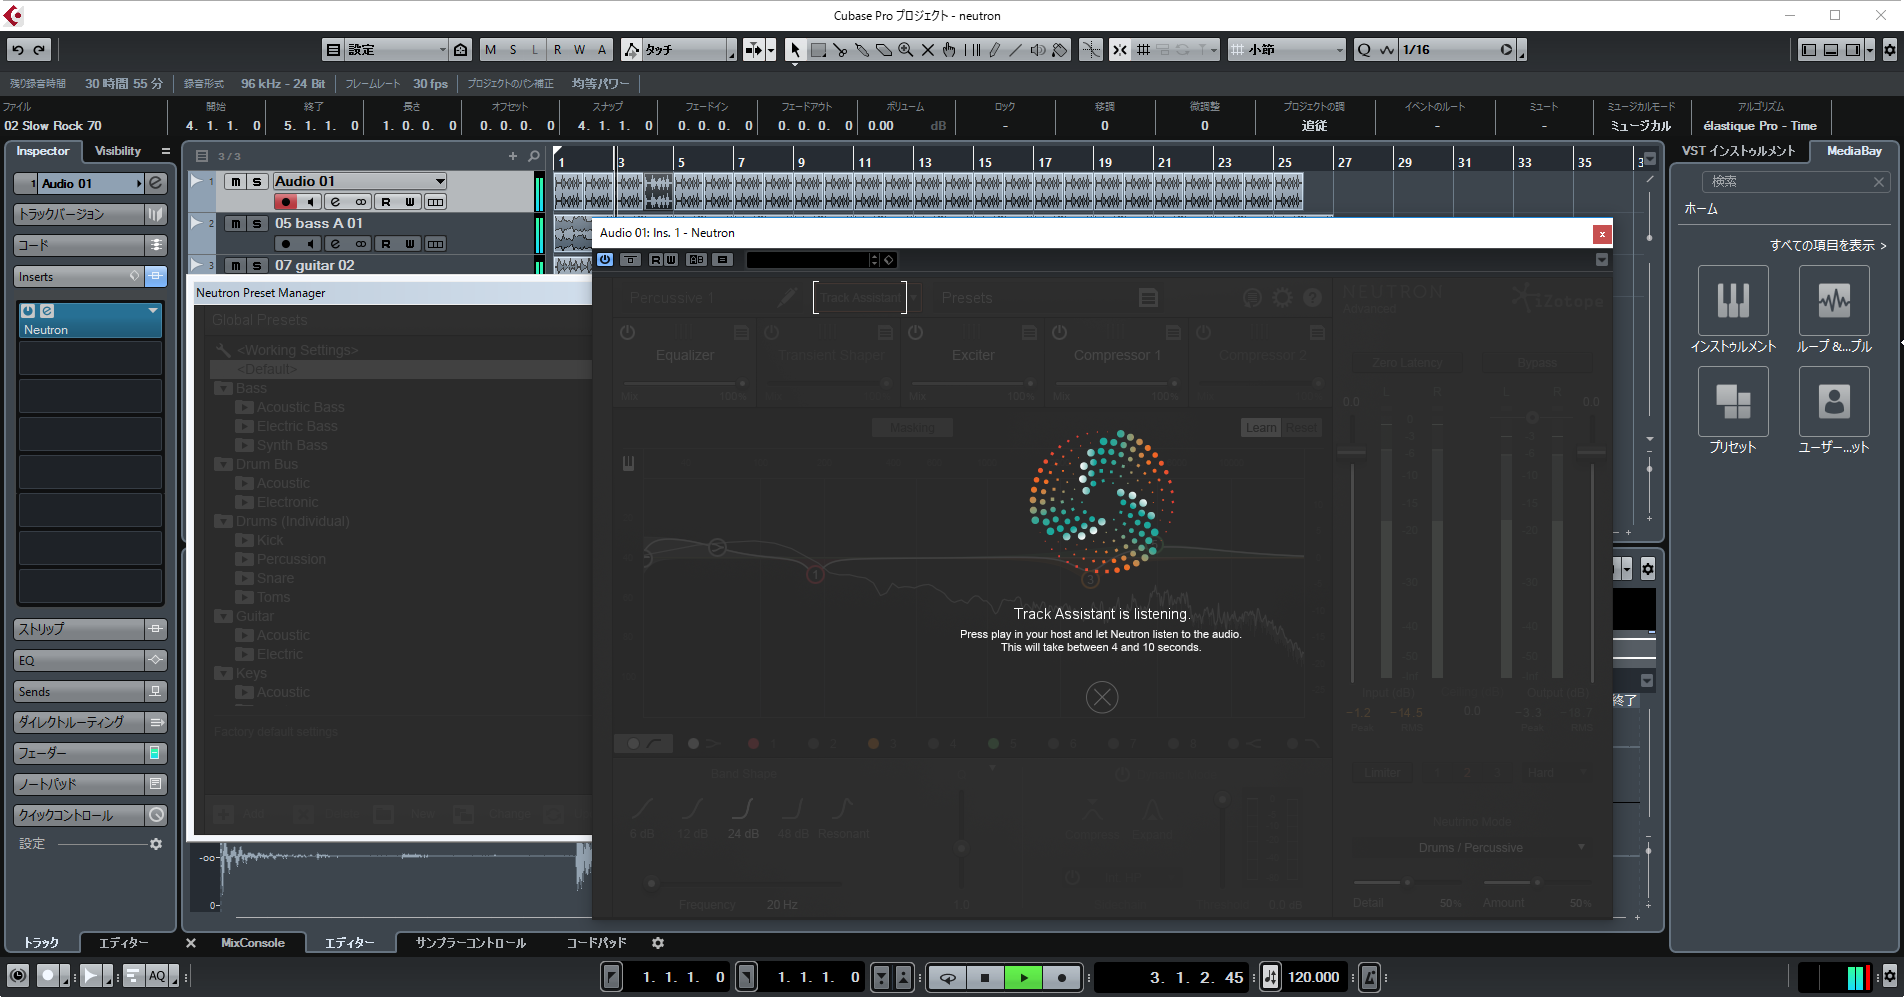Viewport: 1904px width, 997px height.
Task: Toggle Snap to Zero Crossing icon
Action: click(x=1091, y=50)
